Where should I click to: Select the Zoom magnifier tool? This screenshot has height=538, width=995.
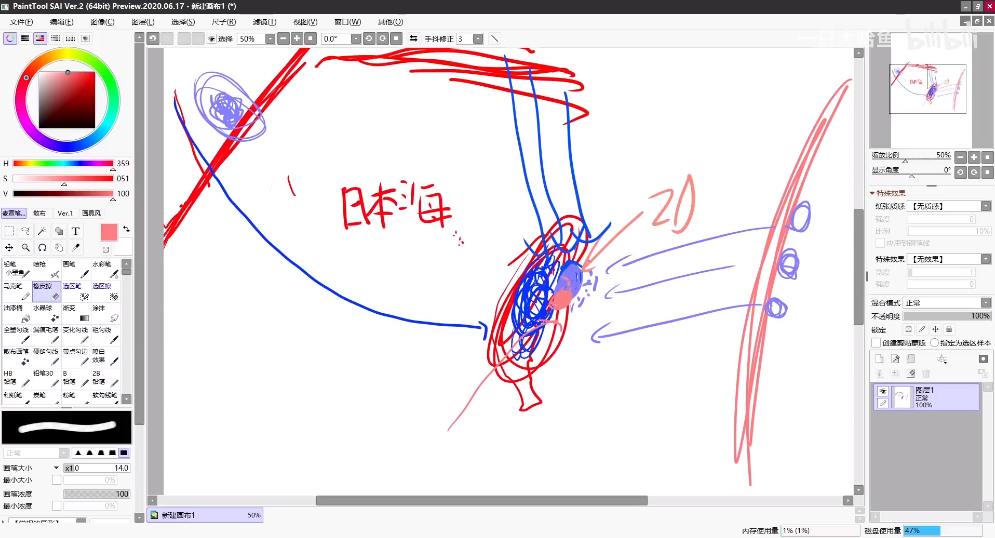click(25, 247)
